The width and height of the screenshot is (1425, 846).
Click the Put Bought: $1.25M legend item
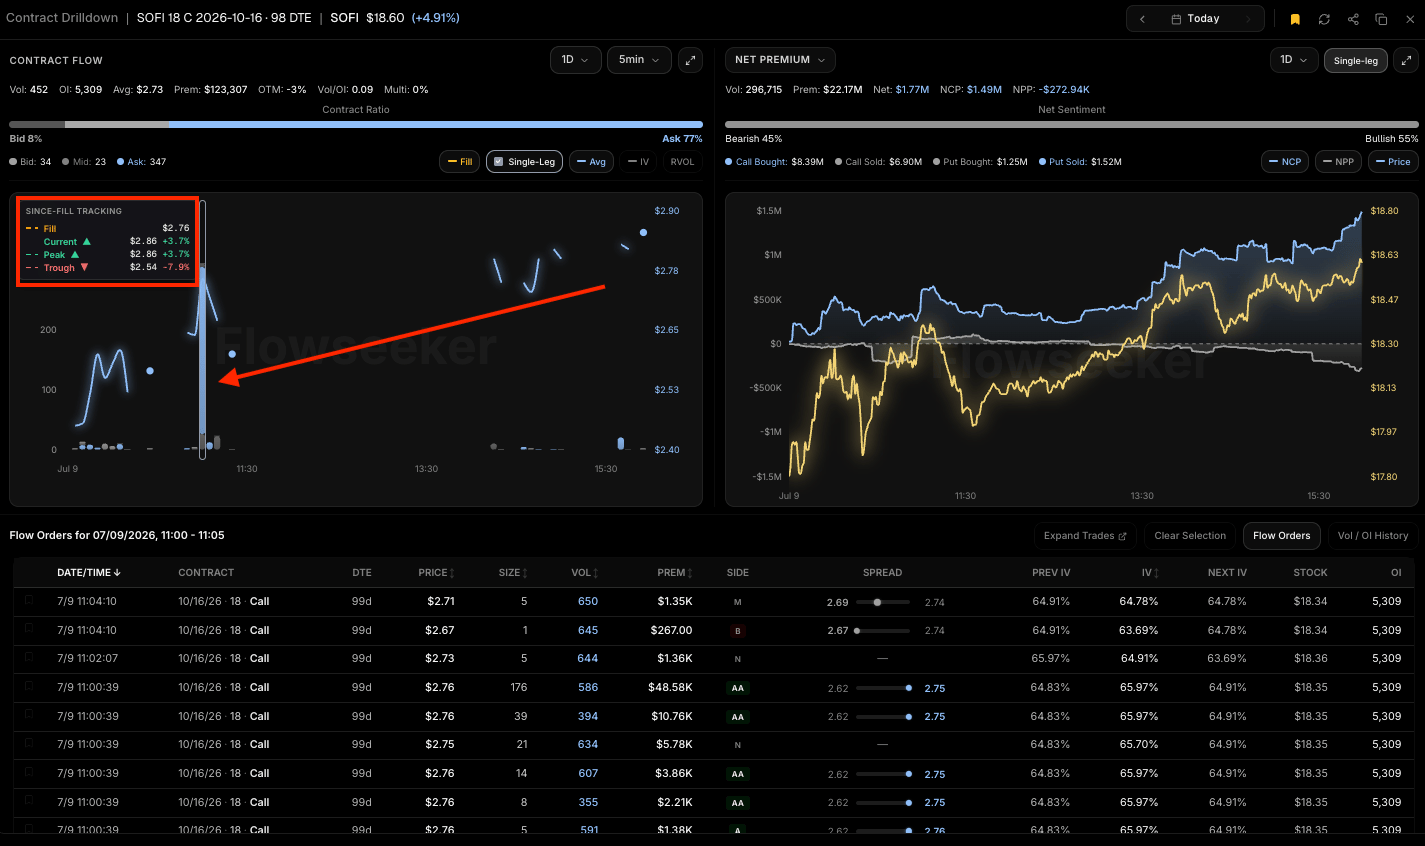click(980, 162)
